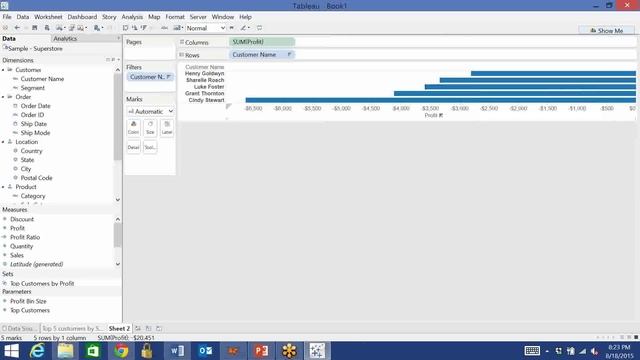Open the Marks type Automatic dropdown

coord(150,111)
